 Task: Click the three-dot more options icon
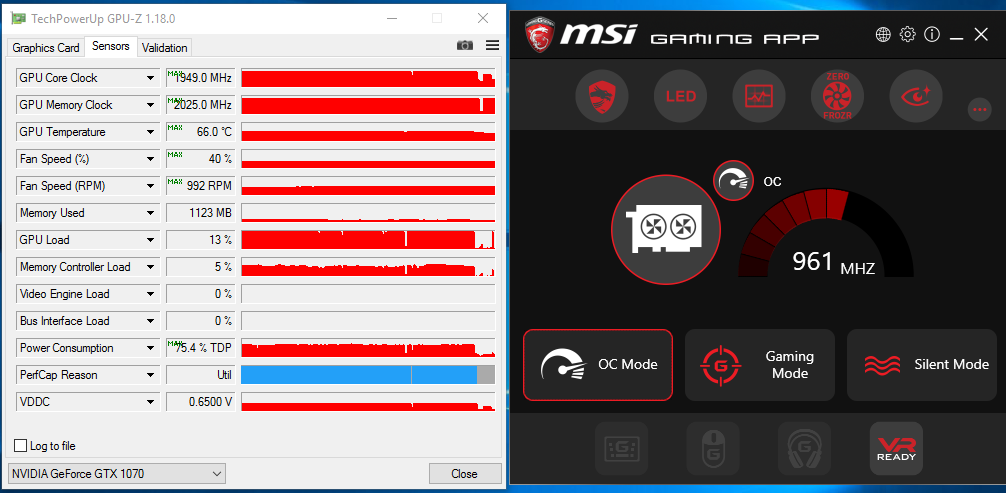[x=978, y=110]
